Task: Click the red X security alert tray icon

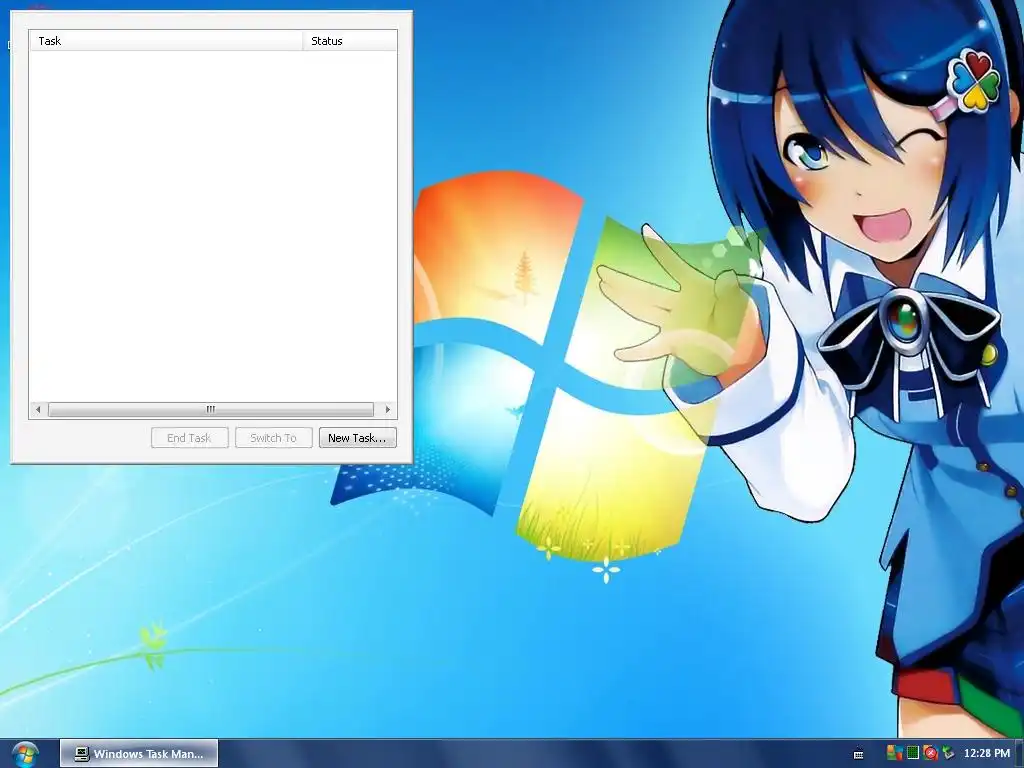Action: (x=930, y=754)
